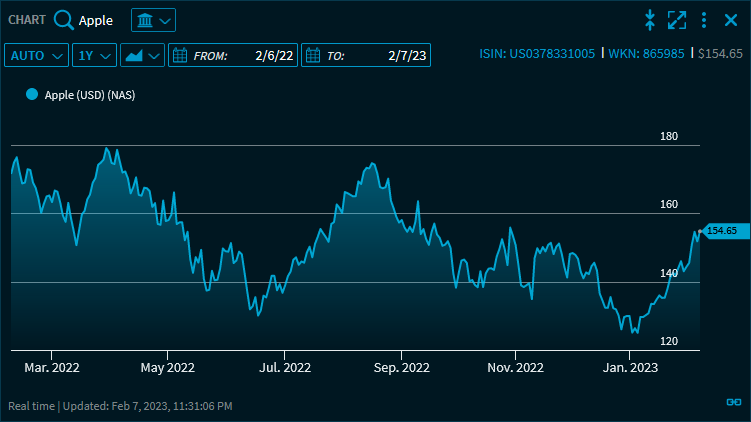The image size is (751, 422).
Task: Close the chart panel with the X
Action: pos(731,20)
